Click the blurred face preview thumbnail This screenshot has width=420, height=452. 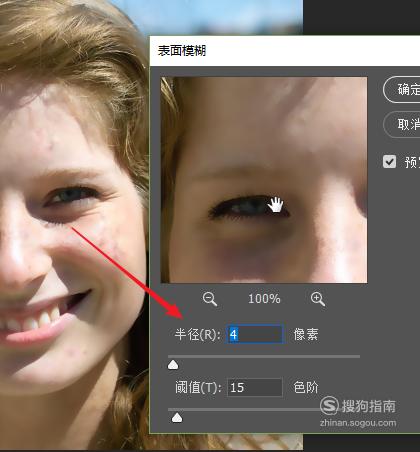tap(264, 180)
